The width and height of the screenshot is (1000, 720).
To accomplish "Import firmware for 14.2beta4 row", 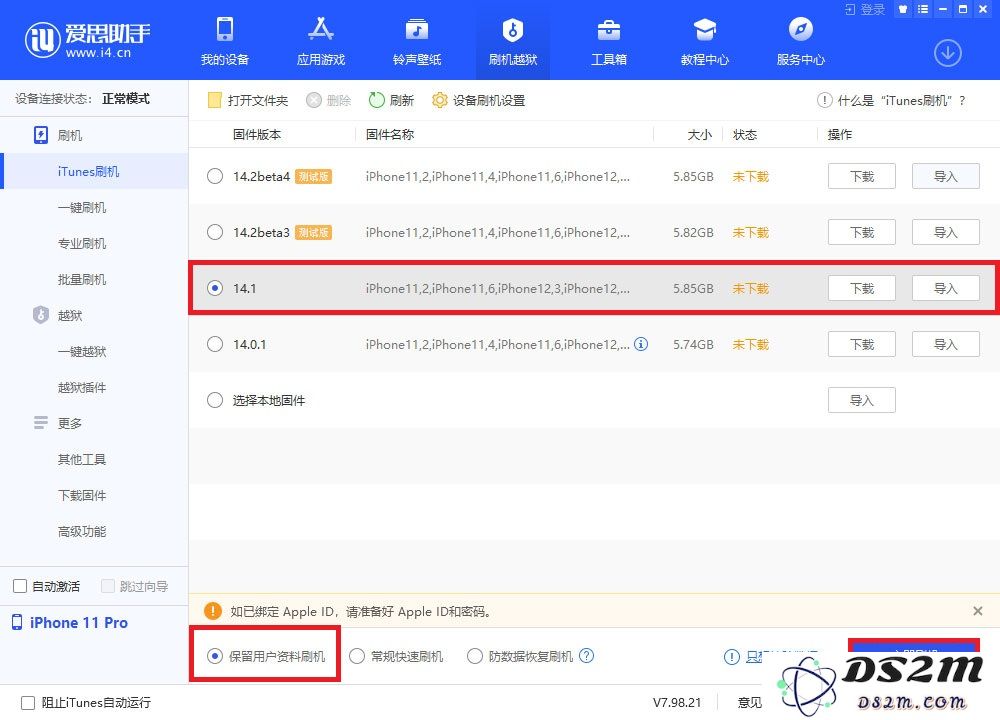I will click(946, 176).
